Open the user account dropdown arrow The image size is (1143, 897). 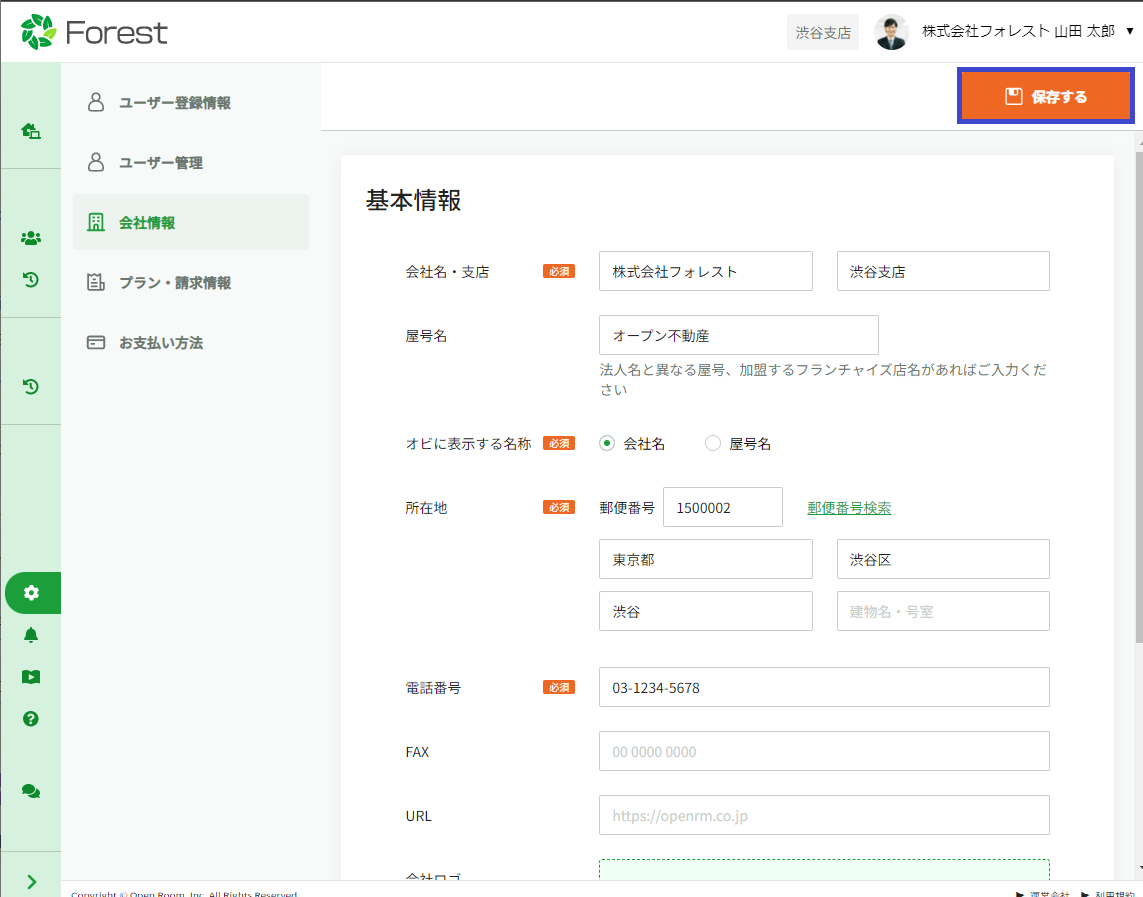[1130, 31]
